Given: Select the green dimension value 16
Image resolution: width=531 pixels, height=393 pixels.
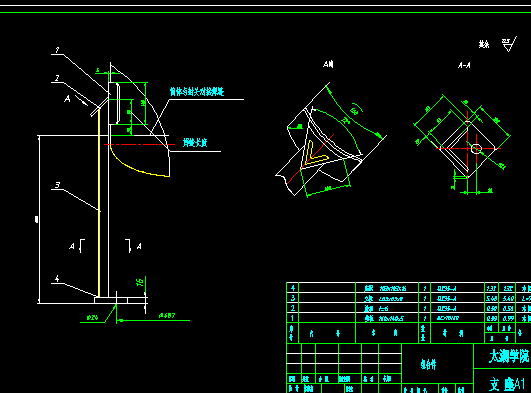Looking at the screenshot, I should click(140, 282).
